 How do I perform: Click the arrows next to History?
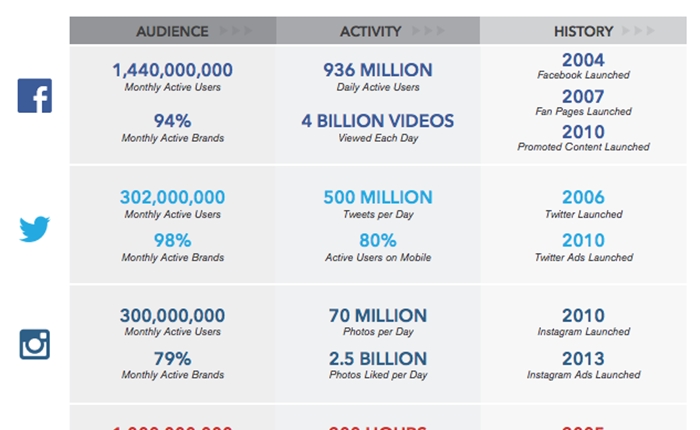tap(639, 31)
